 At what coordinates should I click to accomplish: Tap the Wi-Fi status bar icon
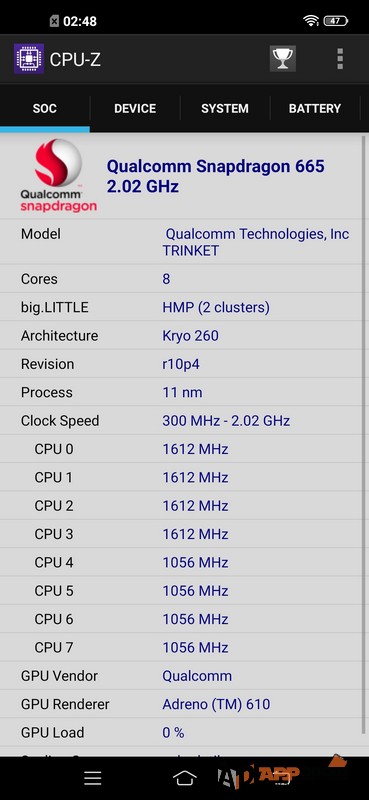click(x=310, y=21)
